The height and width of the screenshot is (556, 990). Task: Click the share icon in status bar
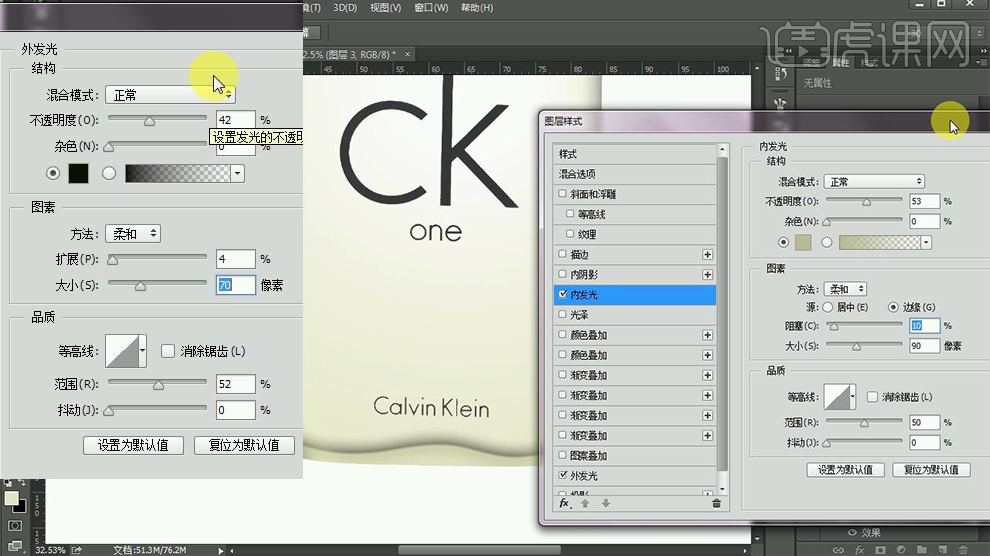[x=76, y=550]
